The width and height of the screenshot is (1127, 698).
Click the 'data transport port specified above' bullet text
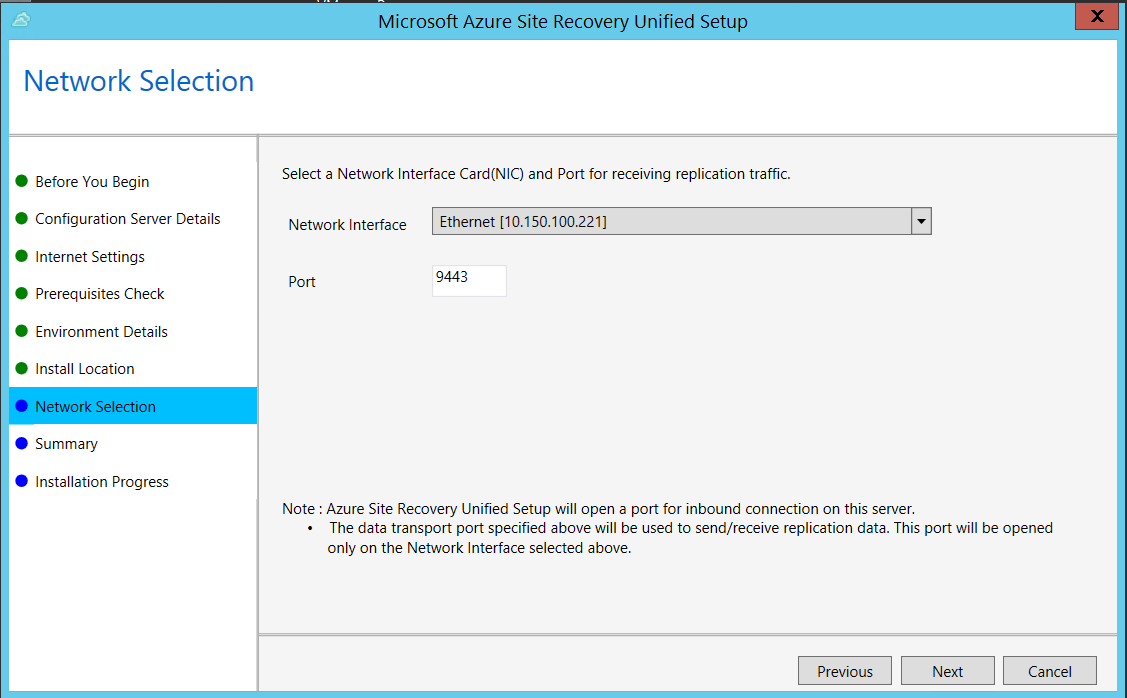click(690, 538)
